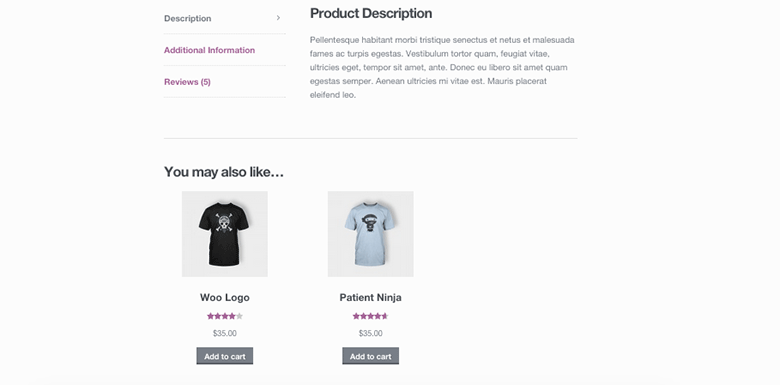Select the black Woo Logo t-shirt image
780x385 pixels.
pos(225,234)
